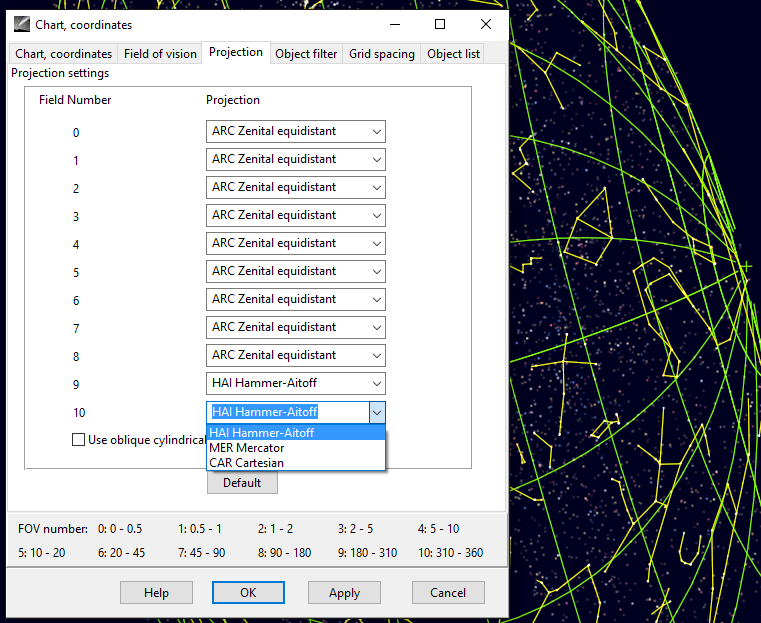The width and height of the screenshot is (761, 623).
Task: Click the Default button
Action: [242, 483]
